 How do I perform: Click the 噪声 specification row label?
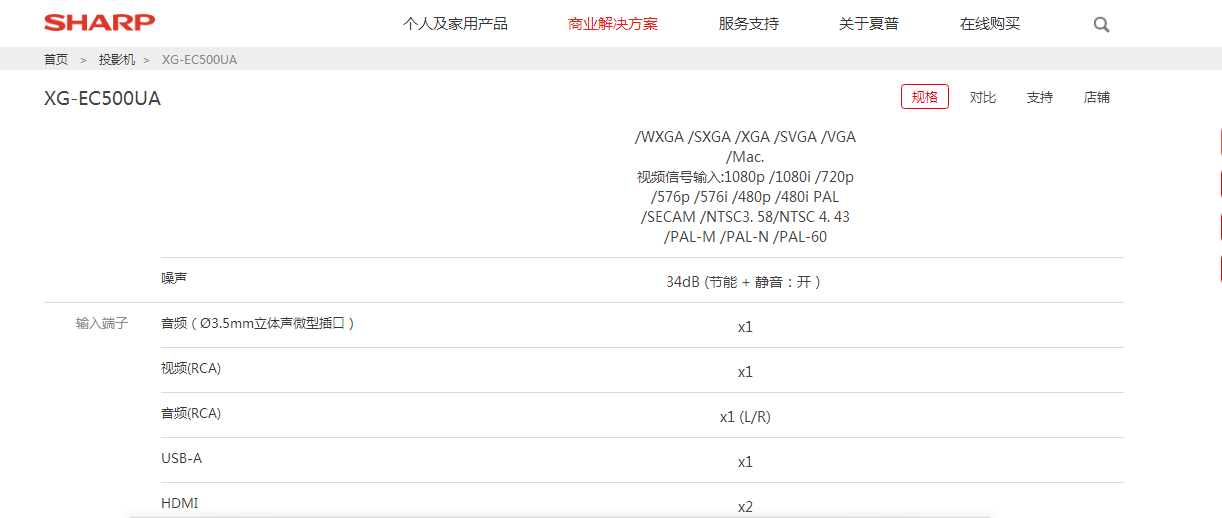(174, 278)
